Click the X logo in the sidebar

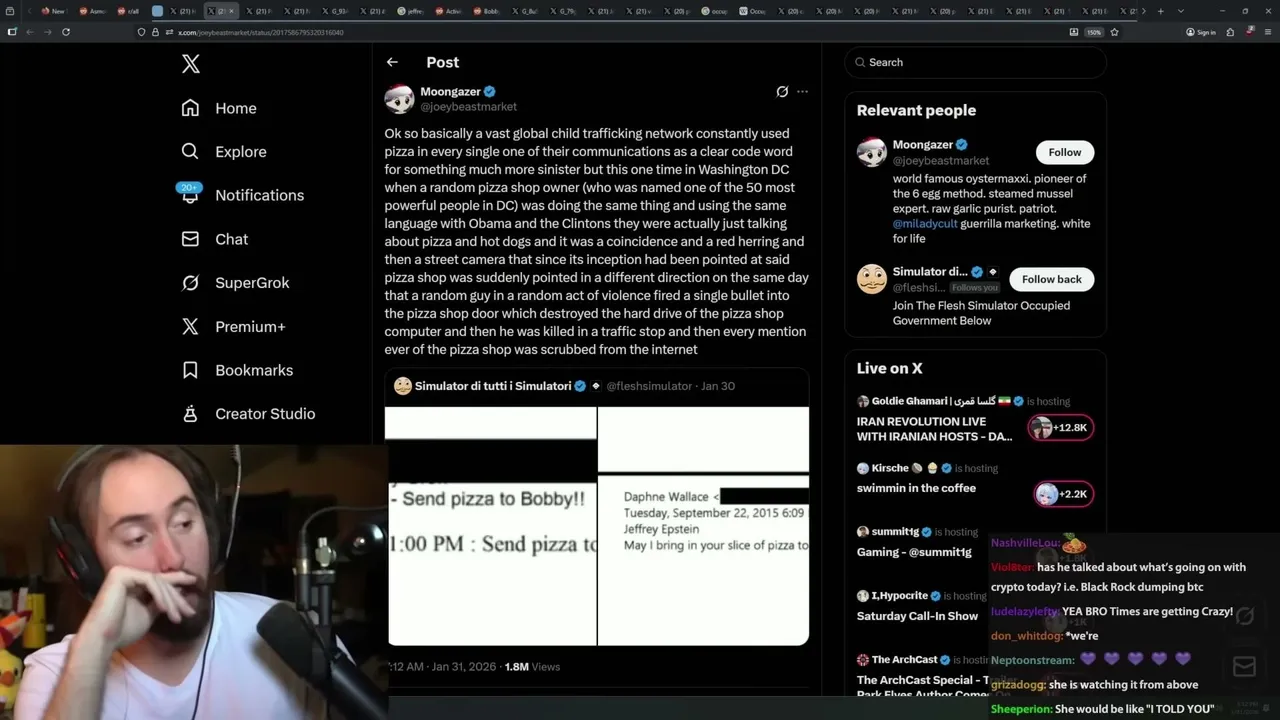click(x=191, y=64)
